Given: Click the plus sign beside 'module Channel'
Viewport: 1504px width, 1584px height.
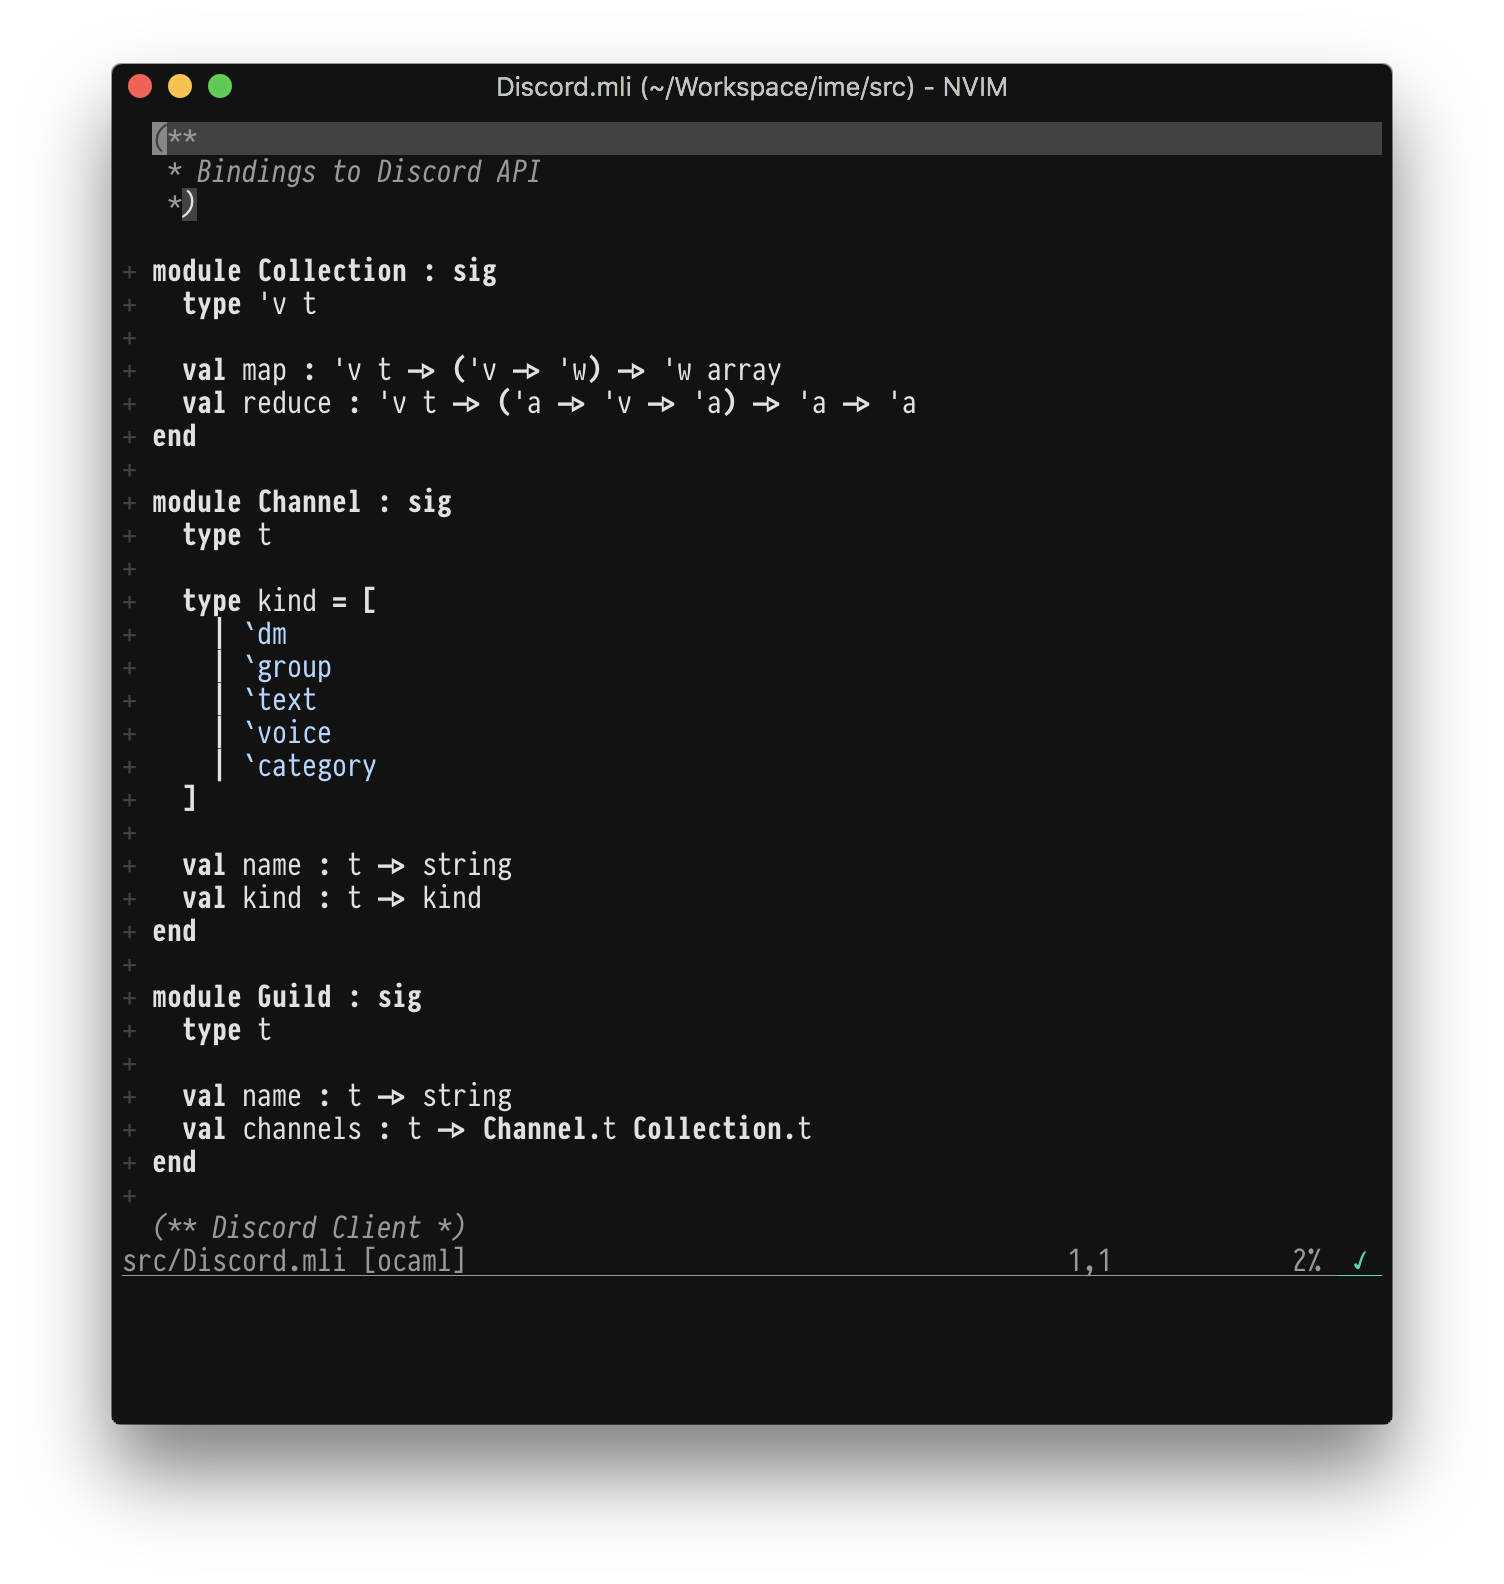Looking at the screenshot, I should tap(129, 503).
